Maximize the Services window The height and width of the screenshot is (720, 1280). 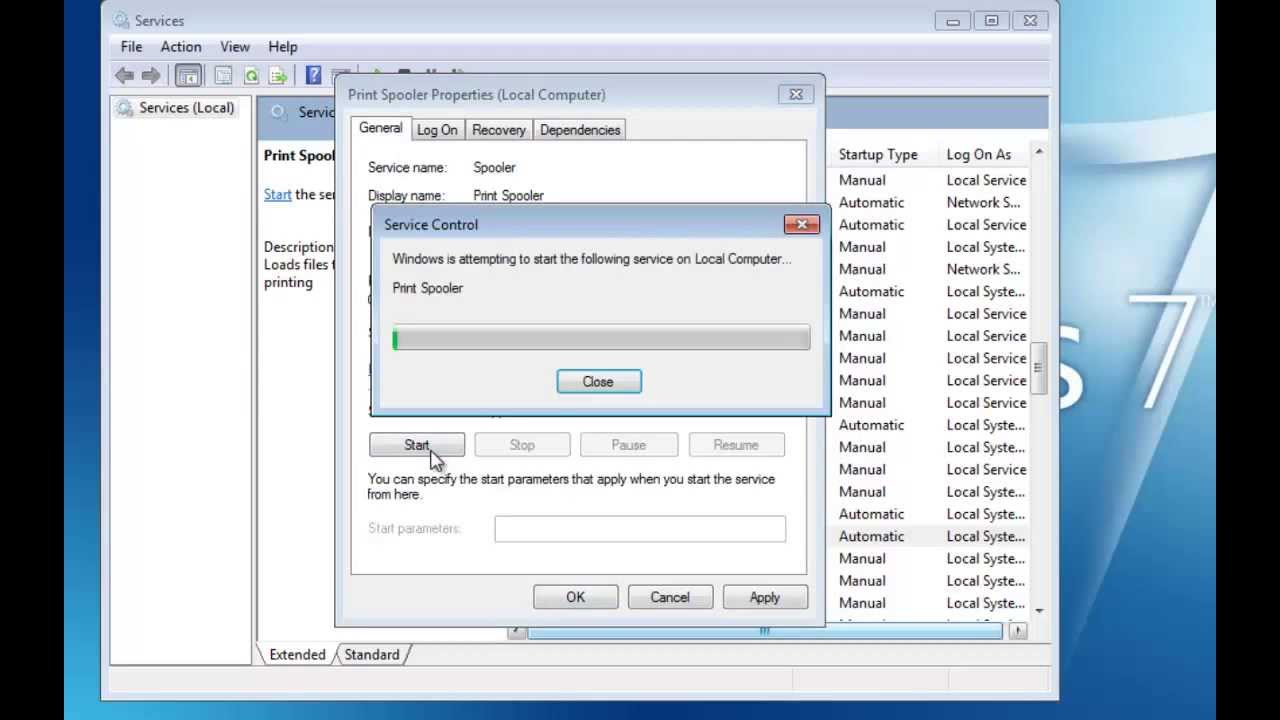click(991, 20)
